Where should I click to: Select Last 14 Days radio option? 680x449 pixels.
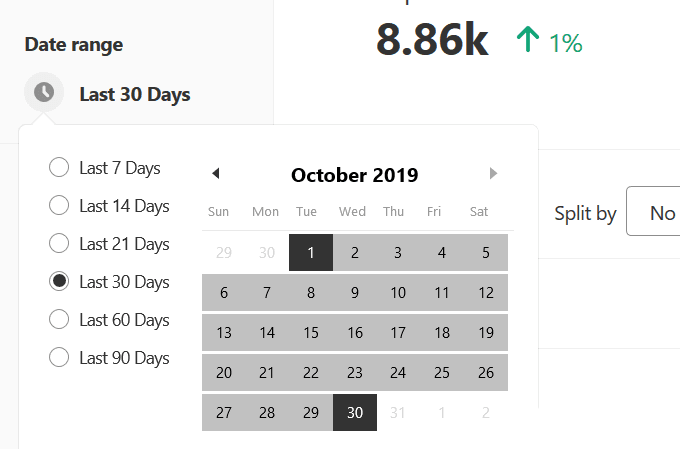pos(59,206)
